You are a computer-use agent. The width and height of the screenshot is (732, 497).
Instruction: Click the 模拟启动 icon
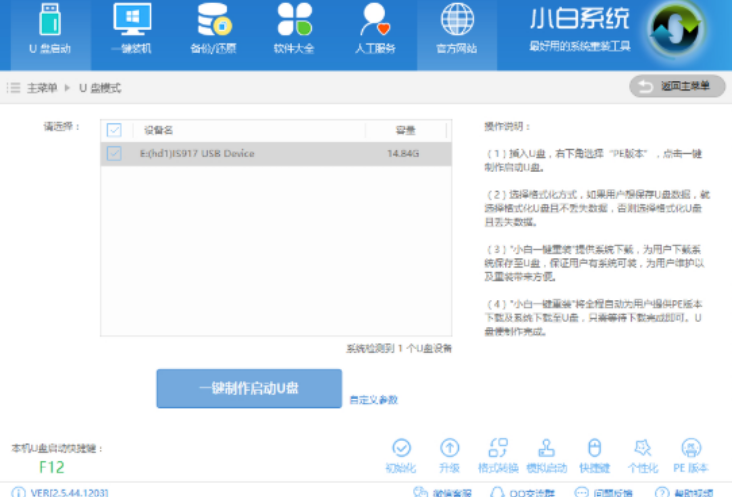point(546,454)
